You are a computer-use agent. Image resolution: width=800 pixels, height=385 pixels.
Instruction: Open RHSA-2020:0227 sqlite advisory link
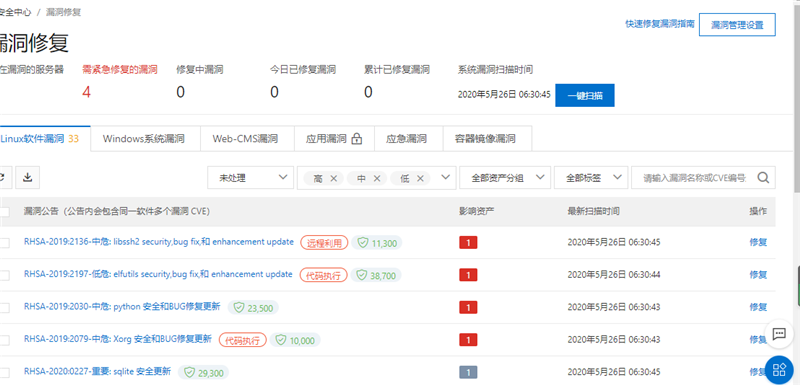coord(97,371)
